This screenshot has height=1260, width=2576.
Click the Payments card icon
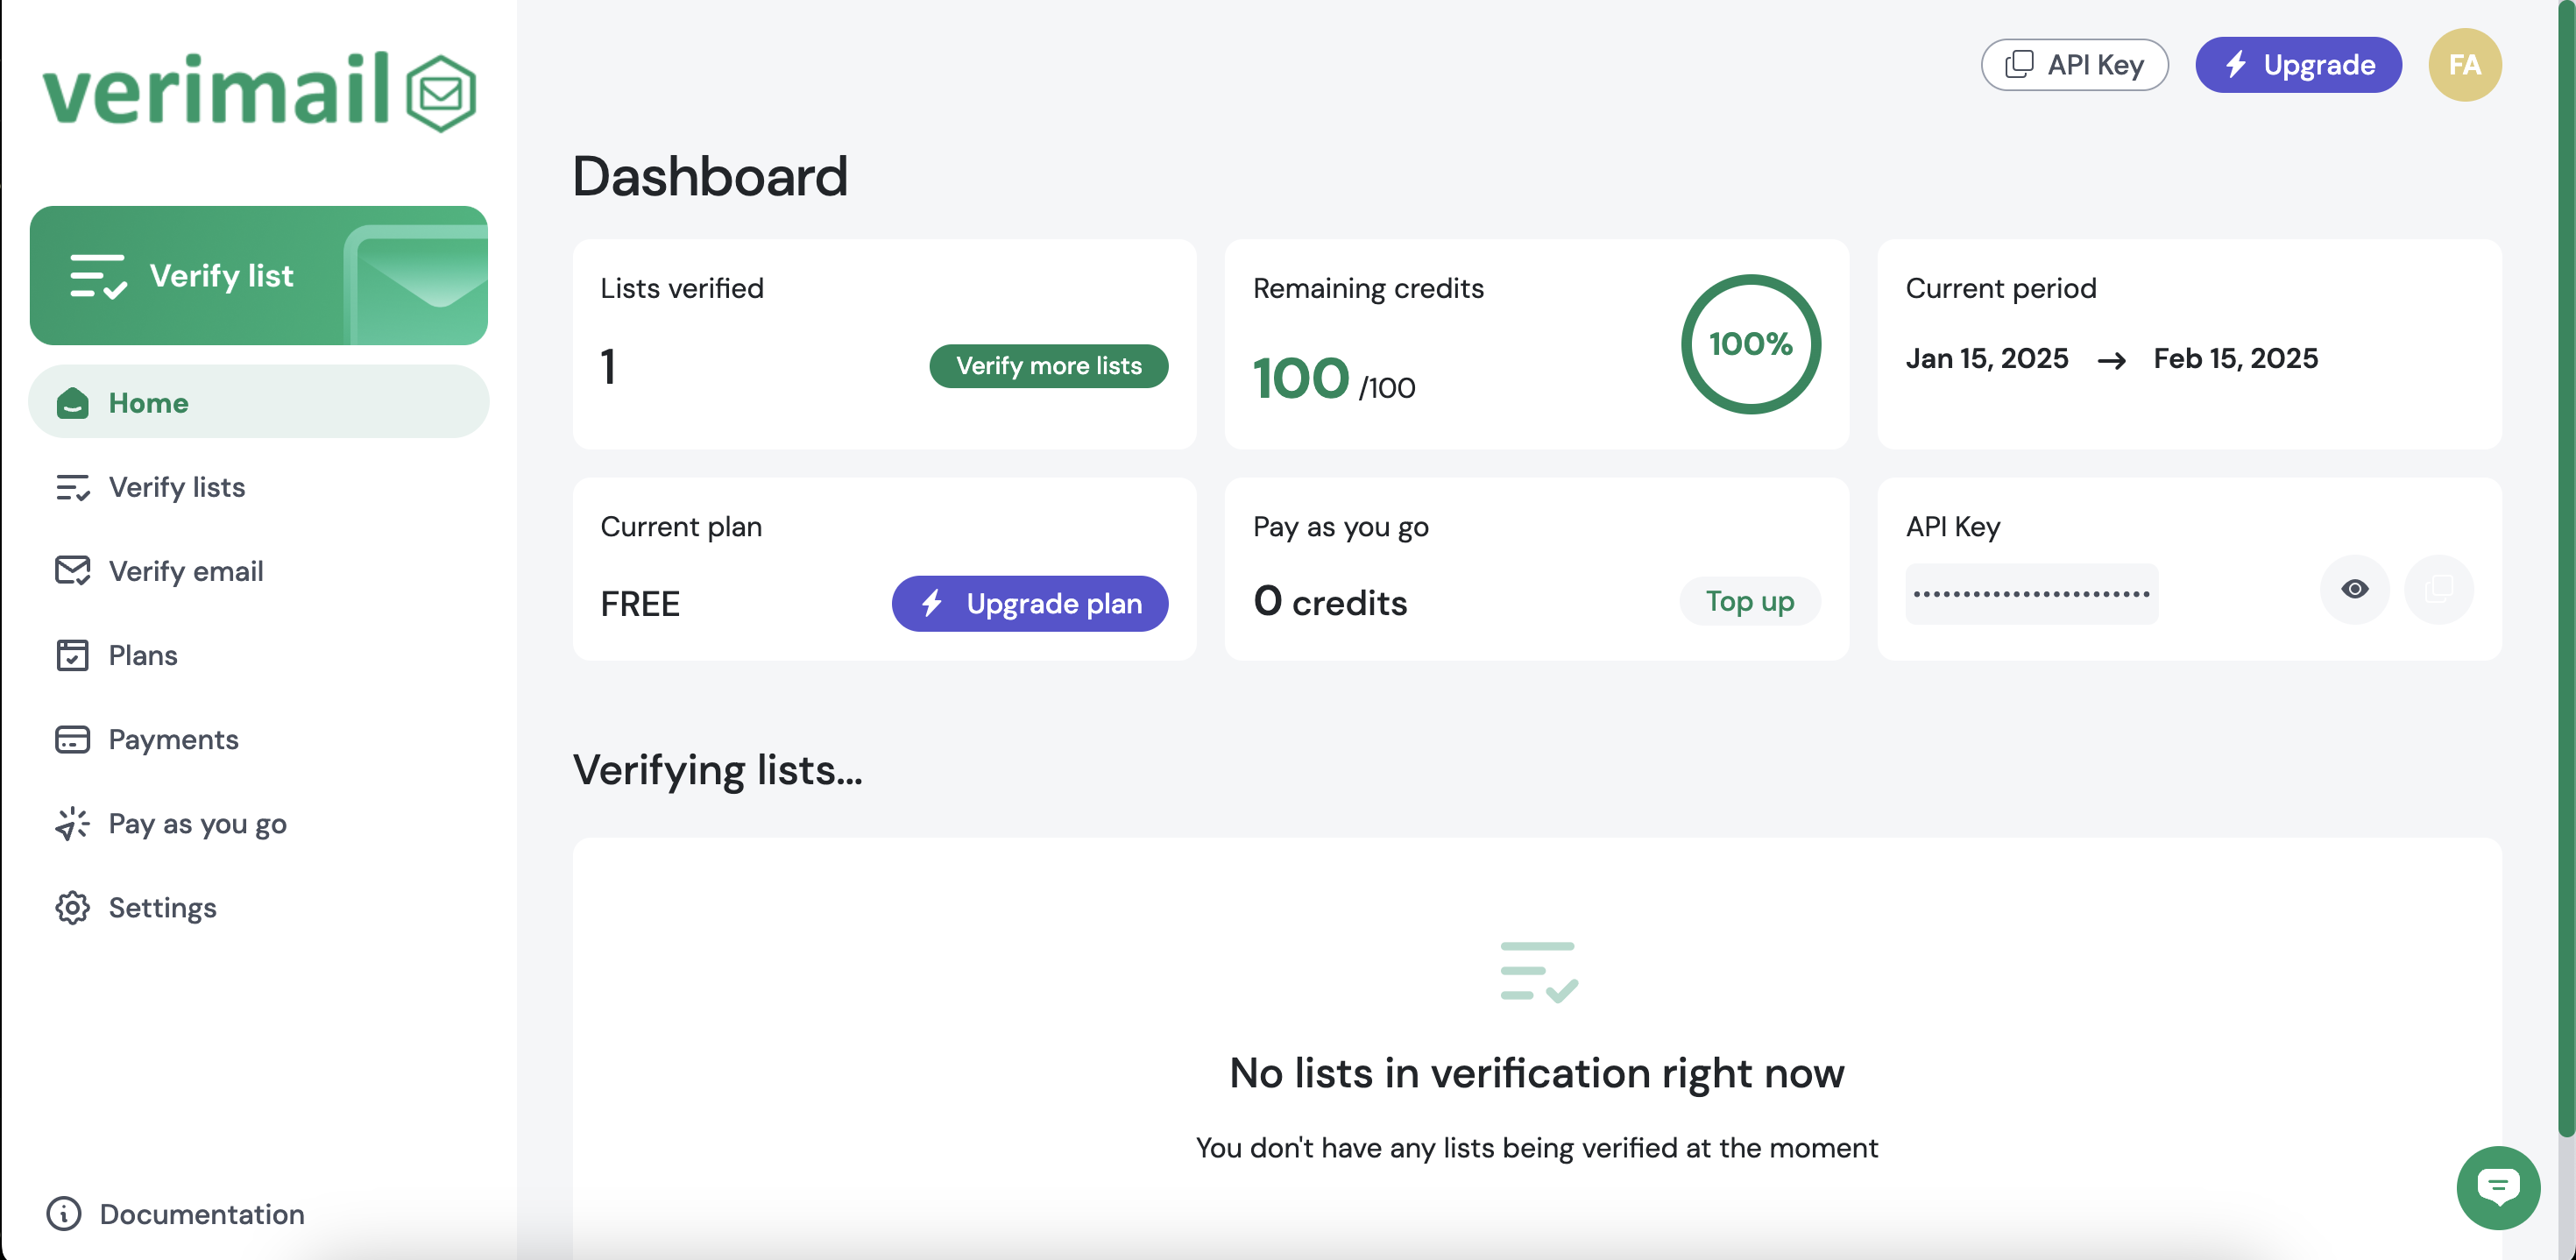(73, 739)
